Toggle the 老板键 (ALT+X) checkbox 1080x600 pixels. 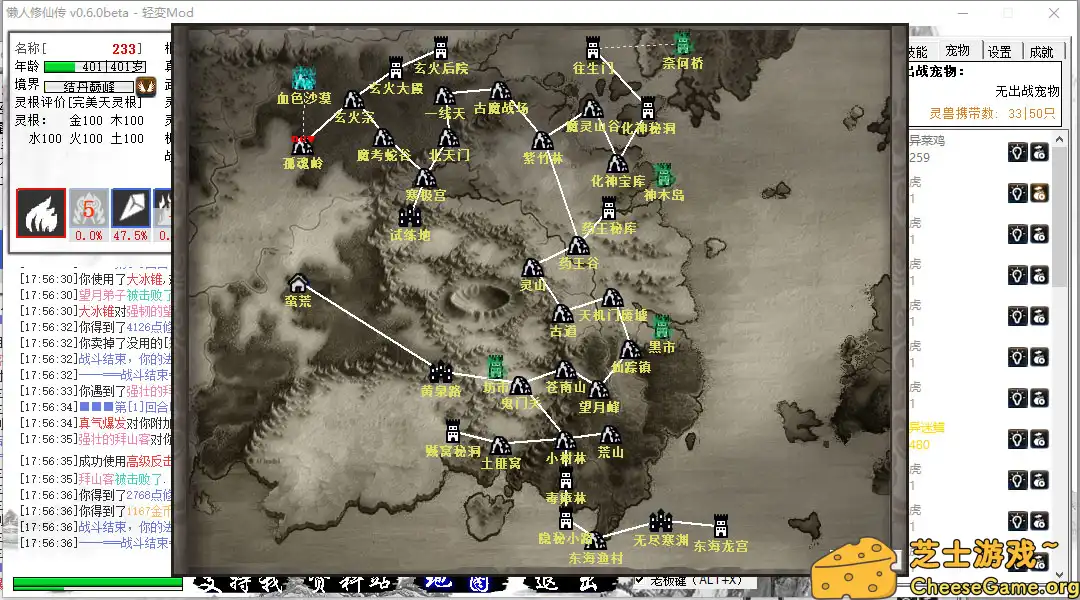[x=641, y=580]
